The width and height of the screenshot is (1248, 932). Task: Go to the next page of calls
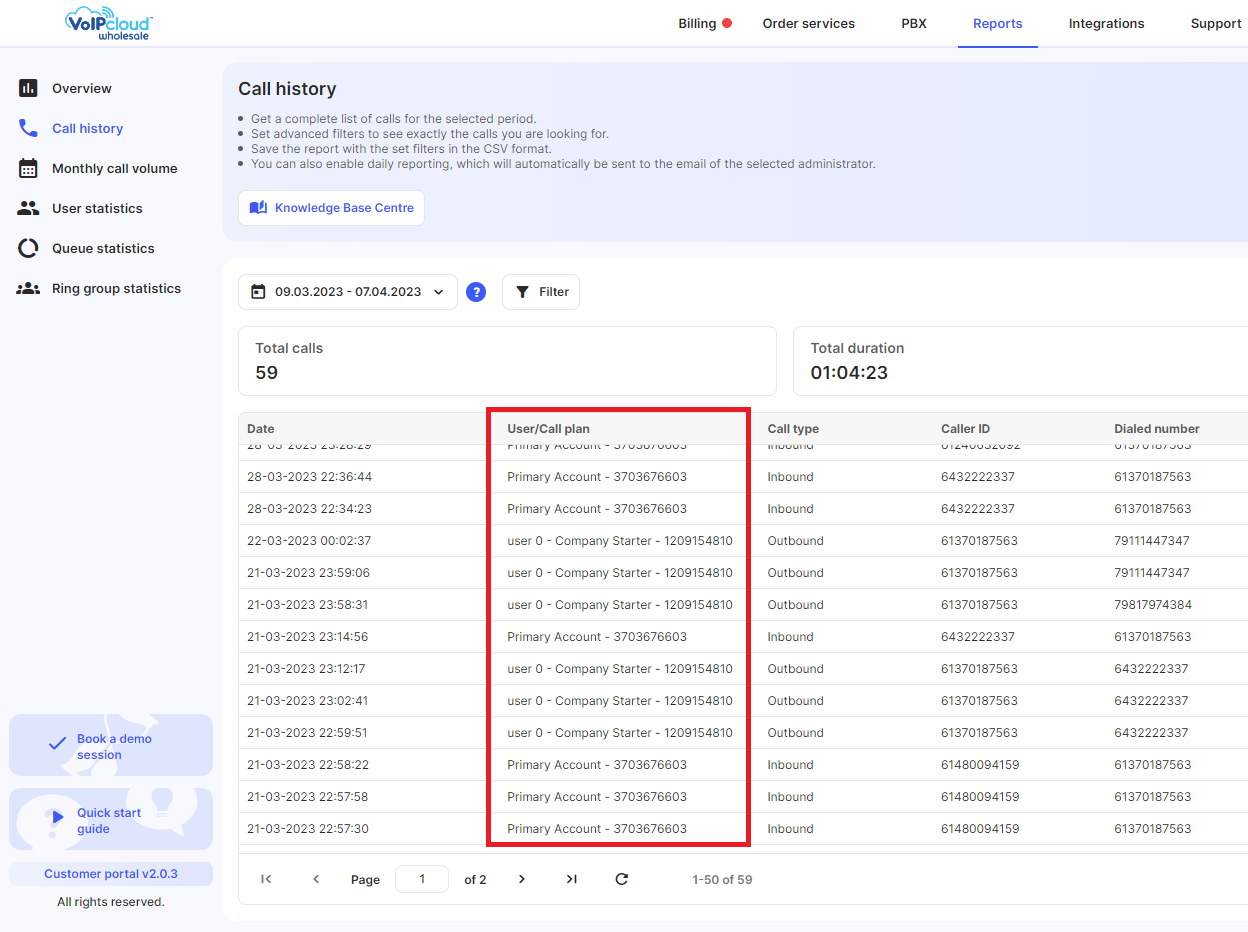522,879
